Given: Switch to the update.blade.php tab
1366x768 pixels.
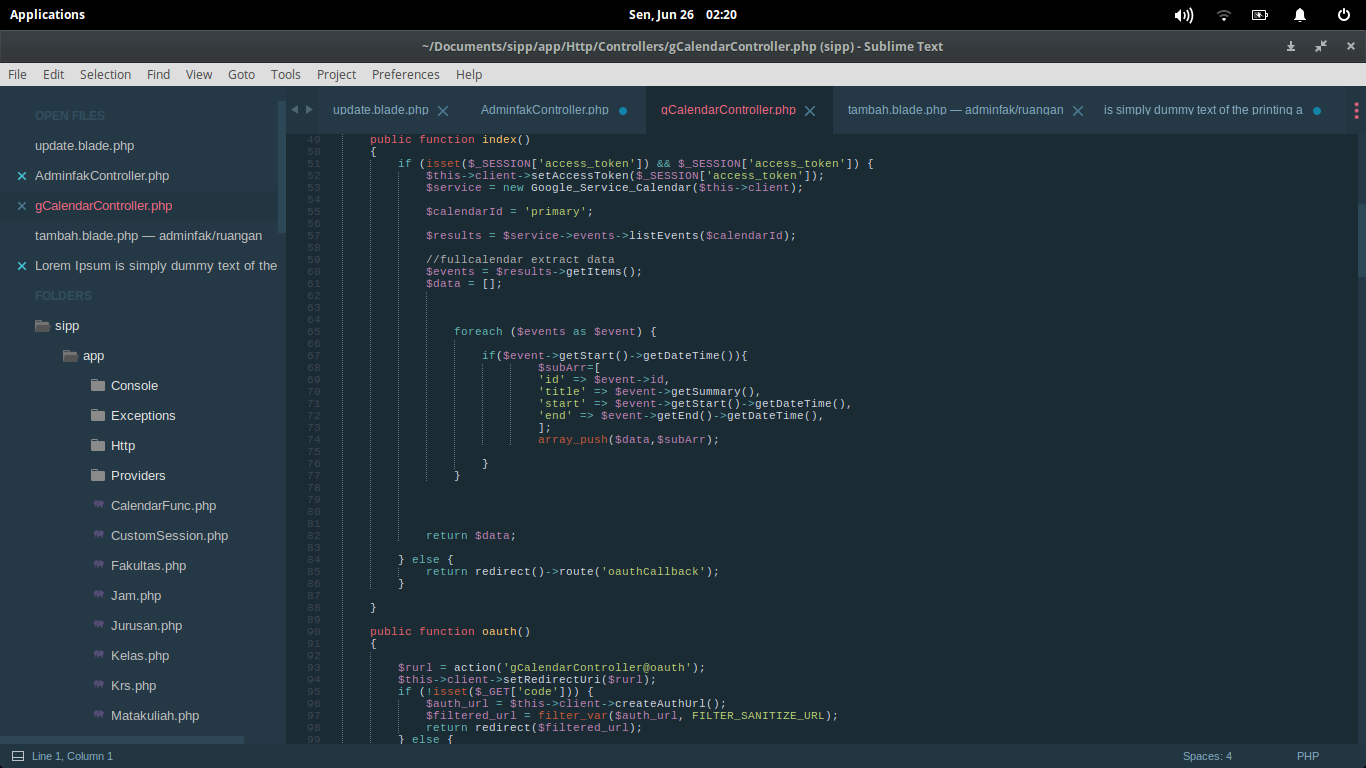Looking at the screenshot, I should click(x=380, y=110).
